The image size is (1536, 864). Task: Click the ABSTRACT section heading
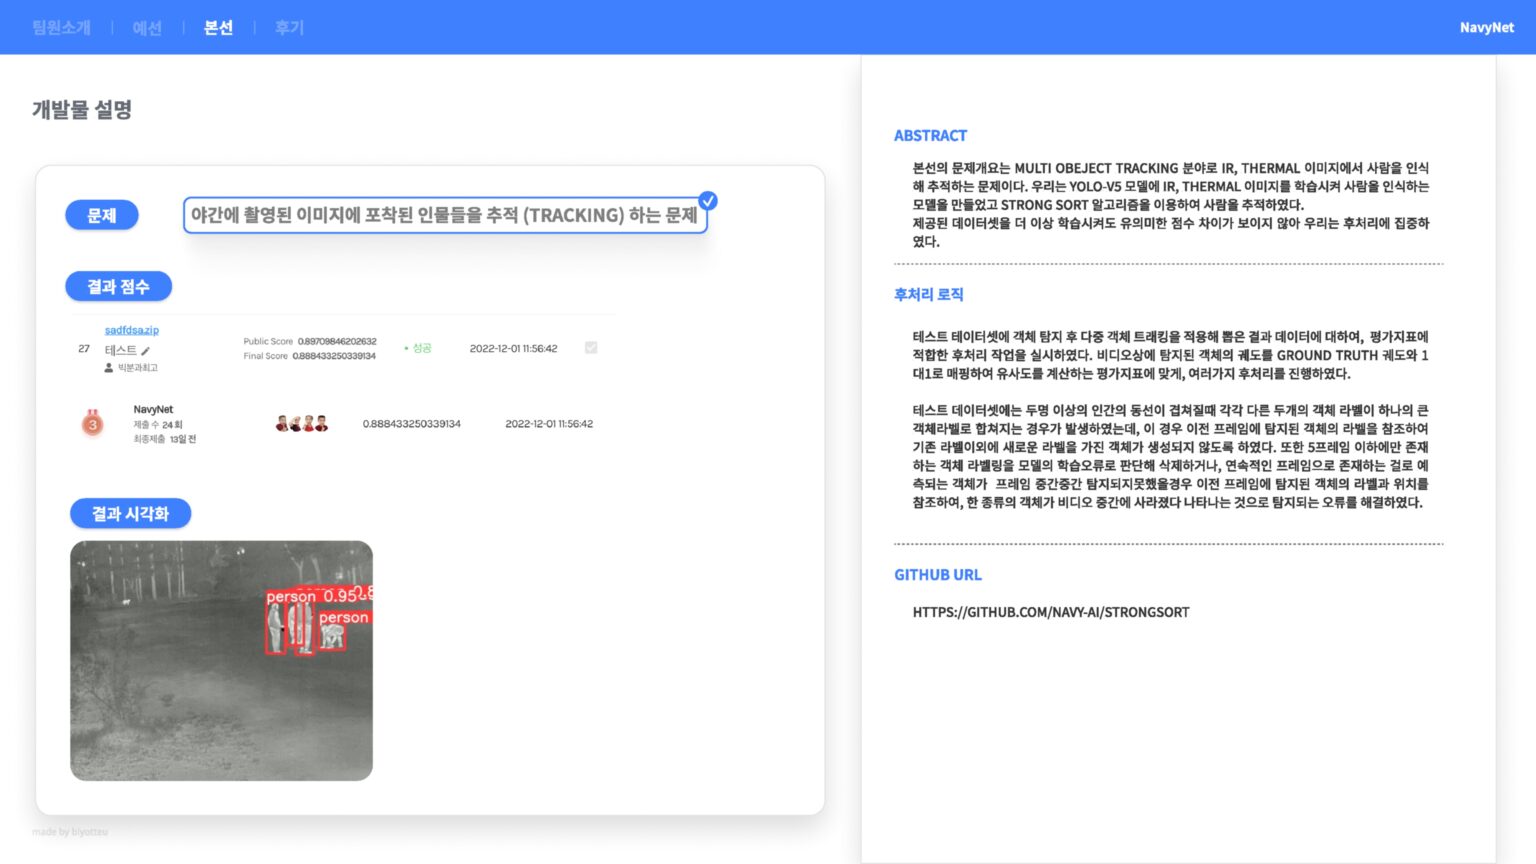click(930, 136)
